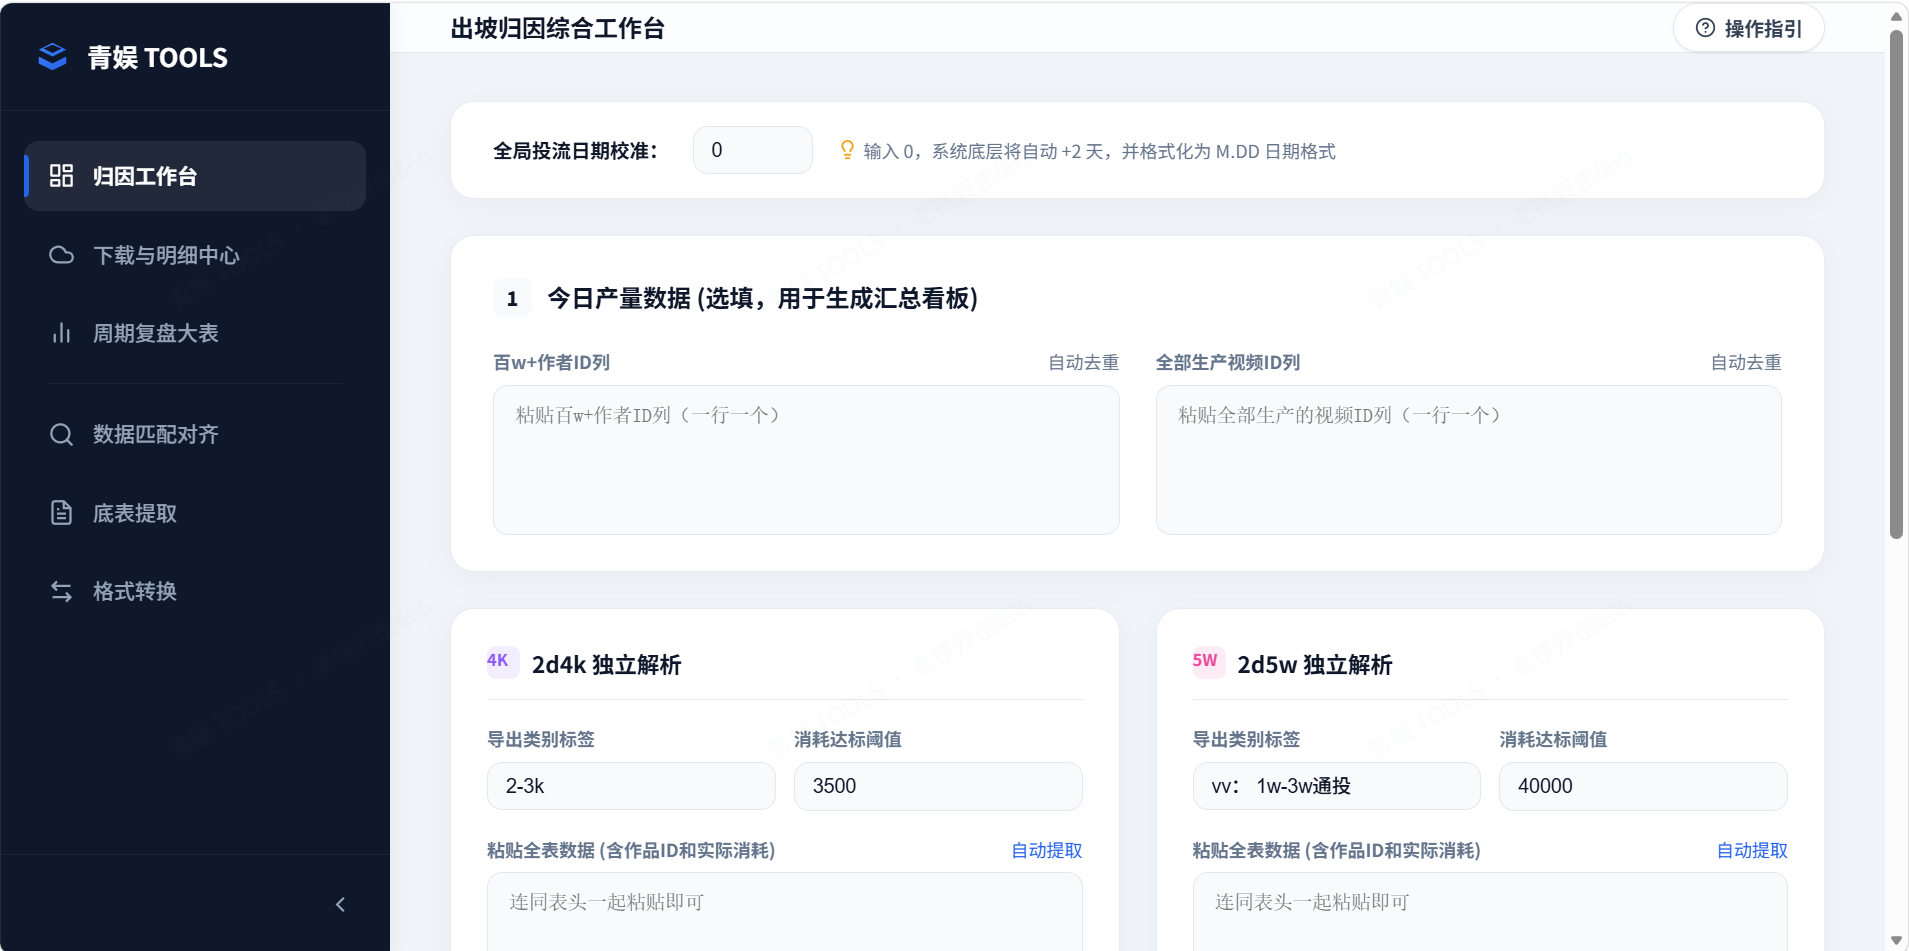This screenshot has height=951, width=1909.
Task: Click the 青娱 TOOLS logo icon
Action: coord(52,57)
